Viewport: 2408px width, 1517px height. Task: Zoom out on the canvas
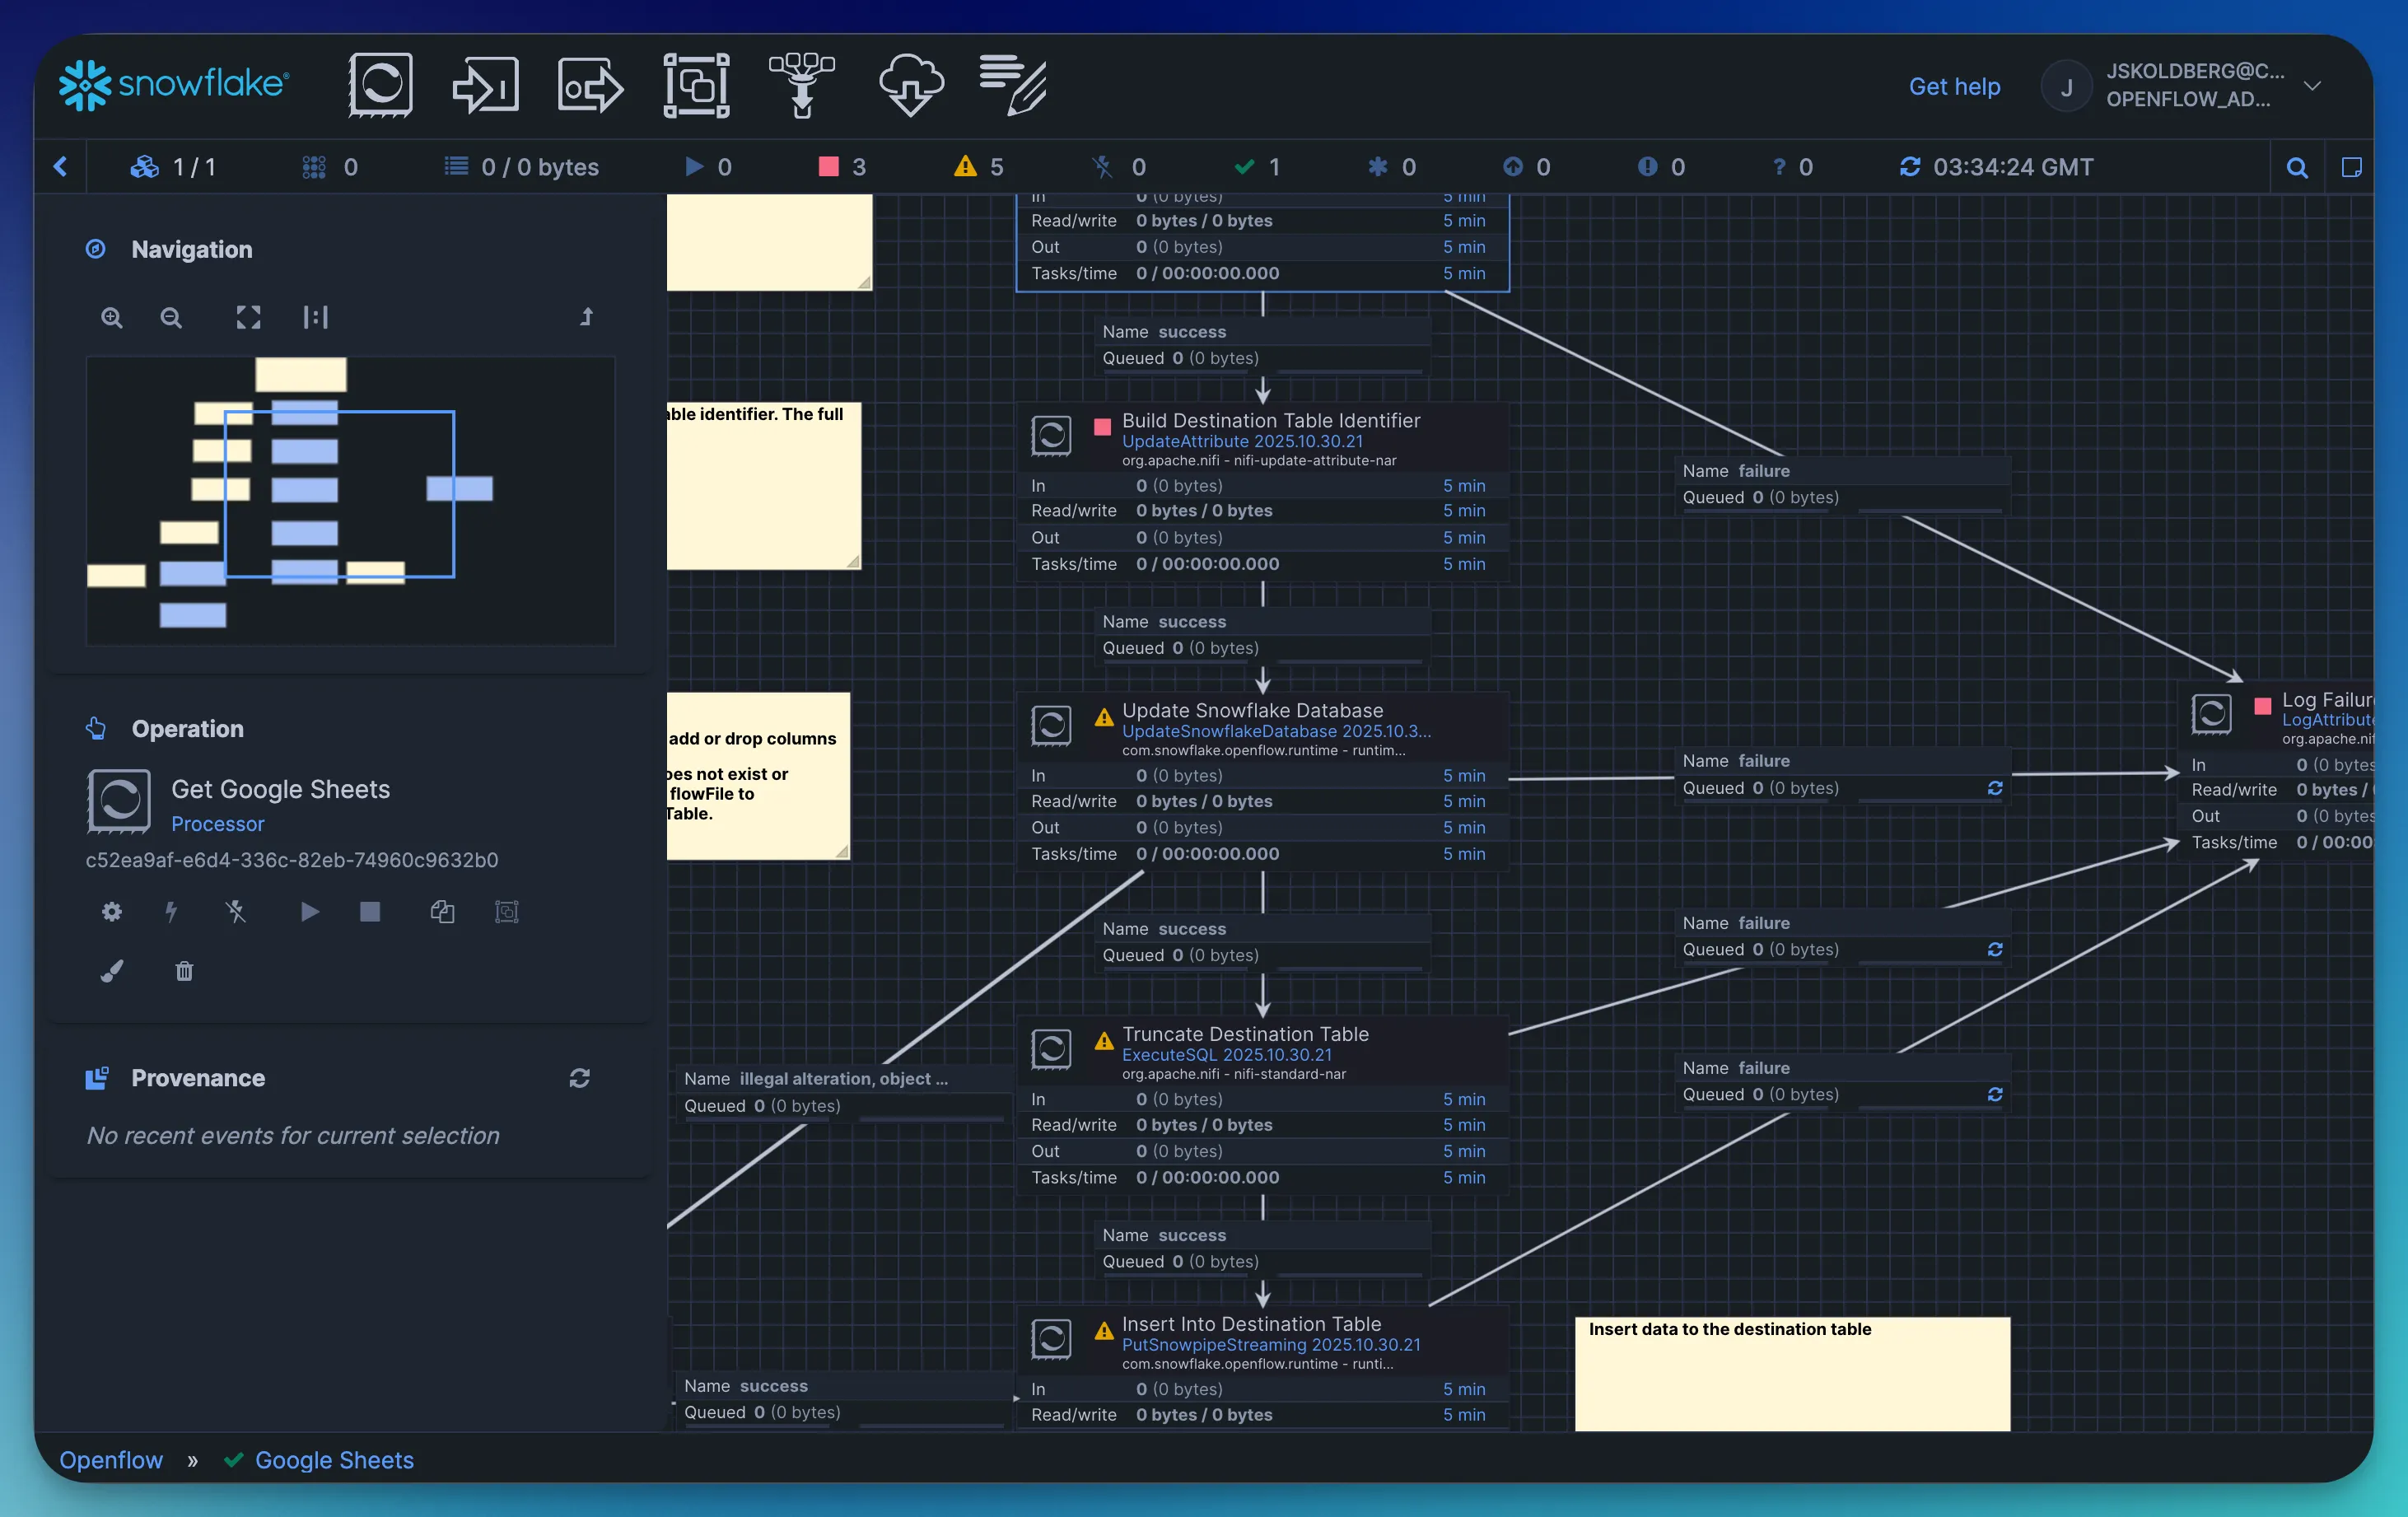coord(171,317)
